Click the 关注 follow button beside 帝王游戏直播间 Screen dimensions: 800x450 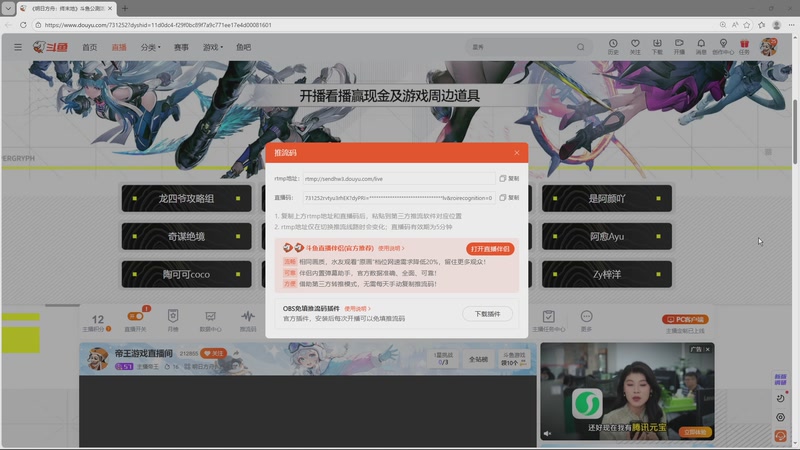pos(213,353)
